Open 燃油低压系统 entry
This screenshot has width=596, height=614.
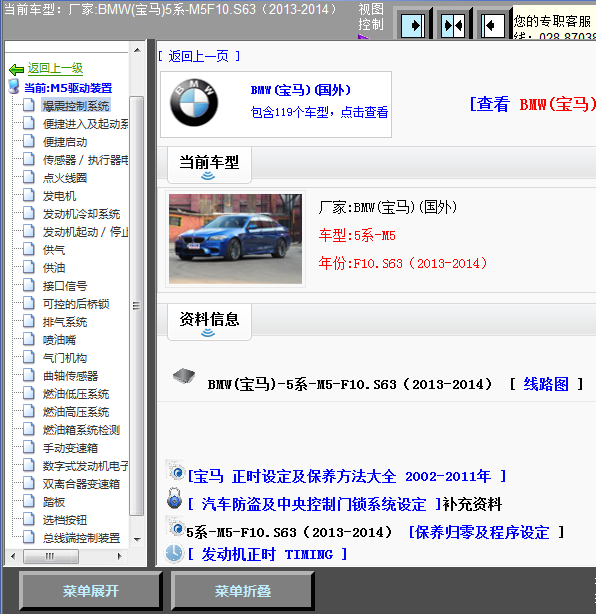pos(76,394)
